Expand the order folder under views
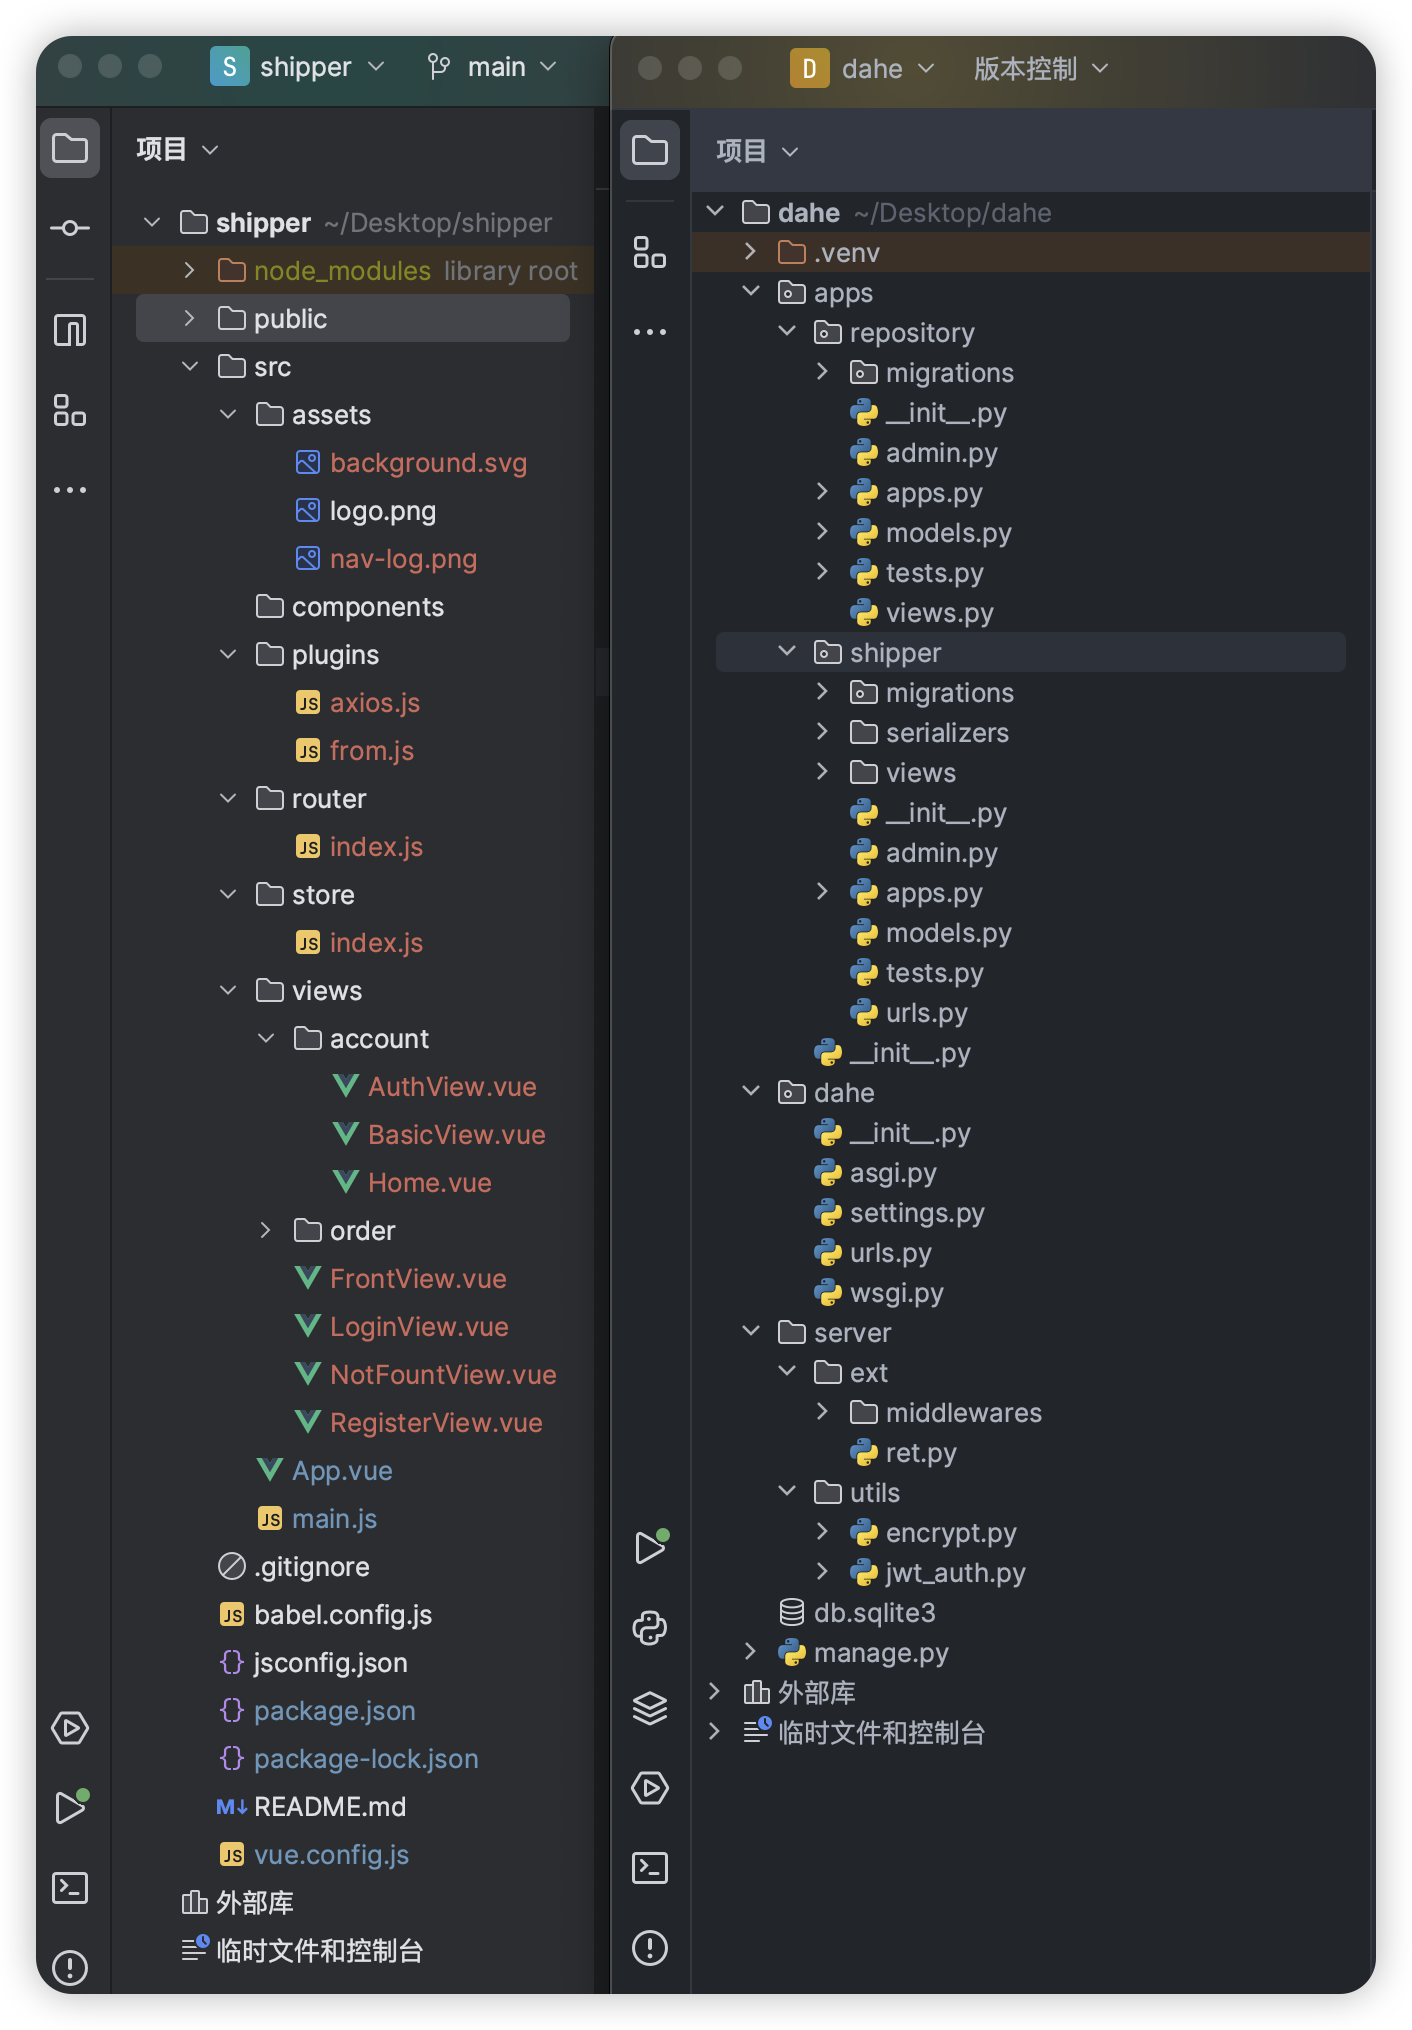The width and height of the screenshot is (1412, 2030). (266, 1231)
